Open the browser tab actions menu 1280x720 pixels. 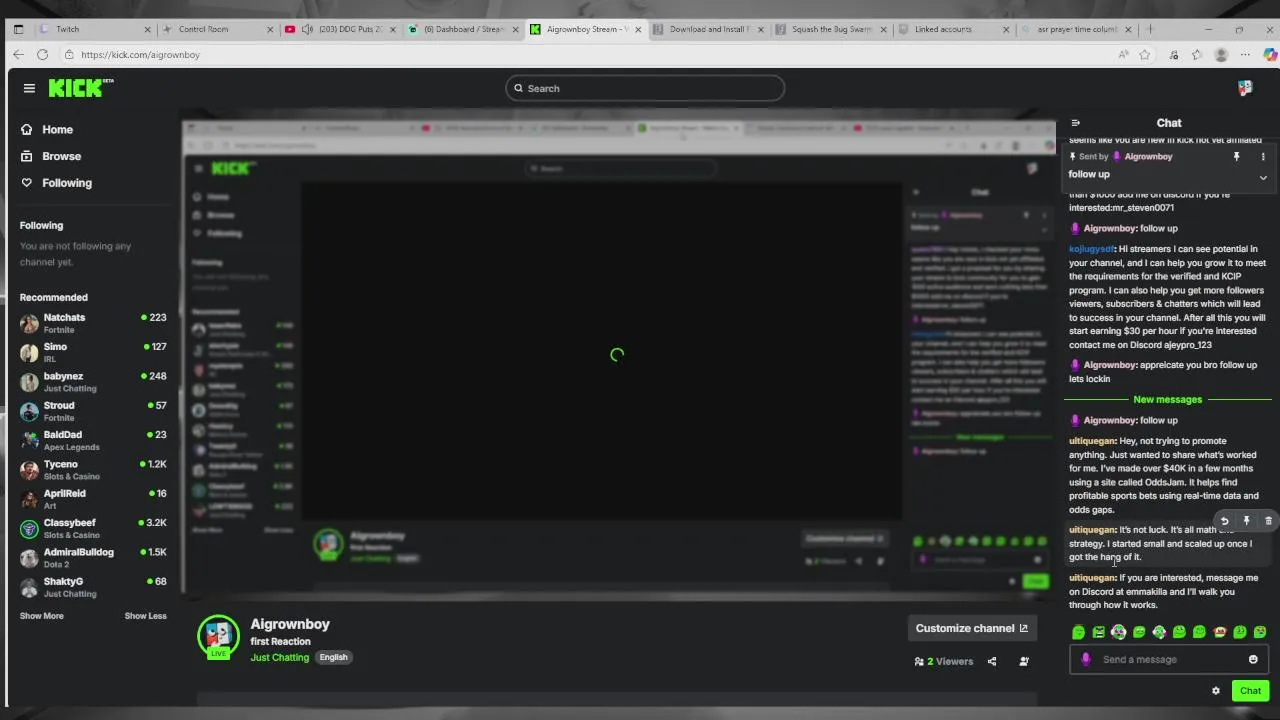point(18,29)
